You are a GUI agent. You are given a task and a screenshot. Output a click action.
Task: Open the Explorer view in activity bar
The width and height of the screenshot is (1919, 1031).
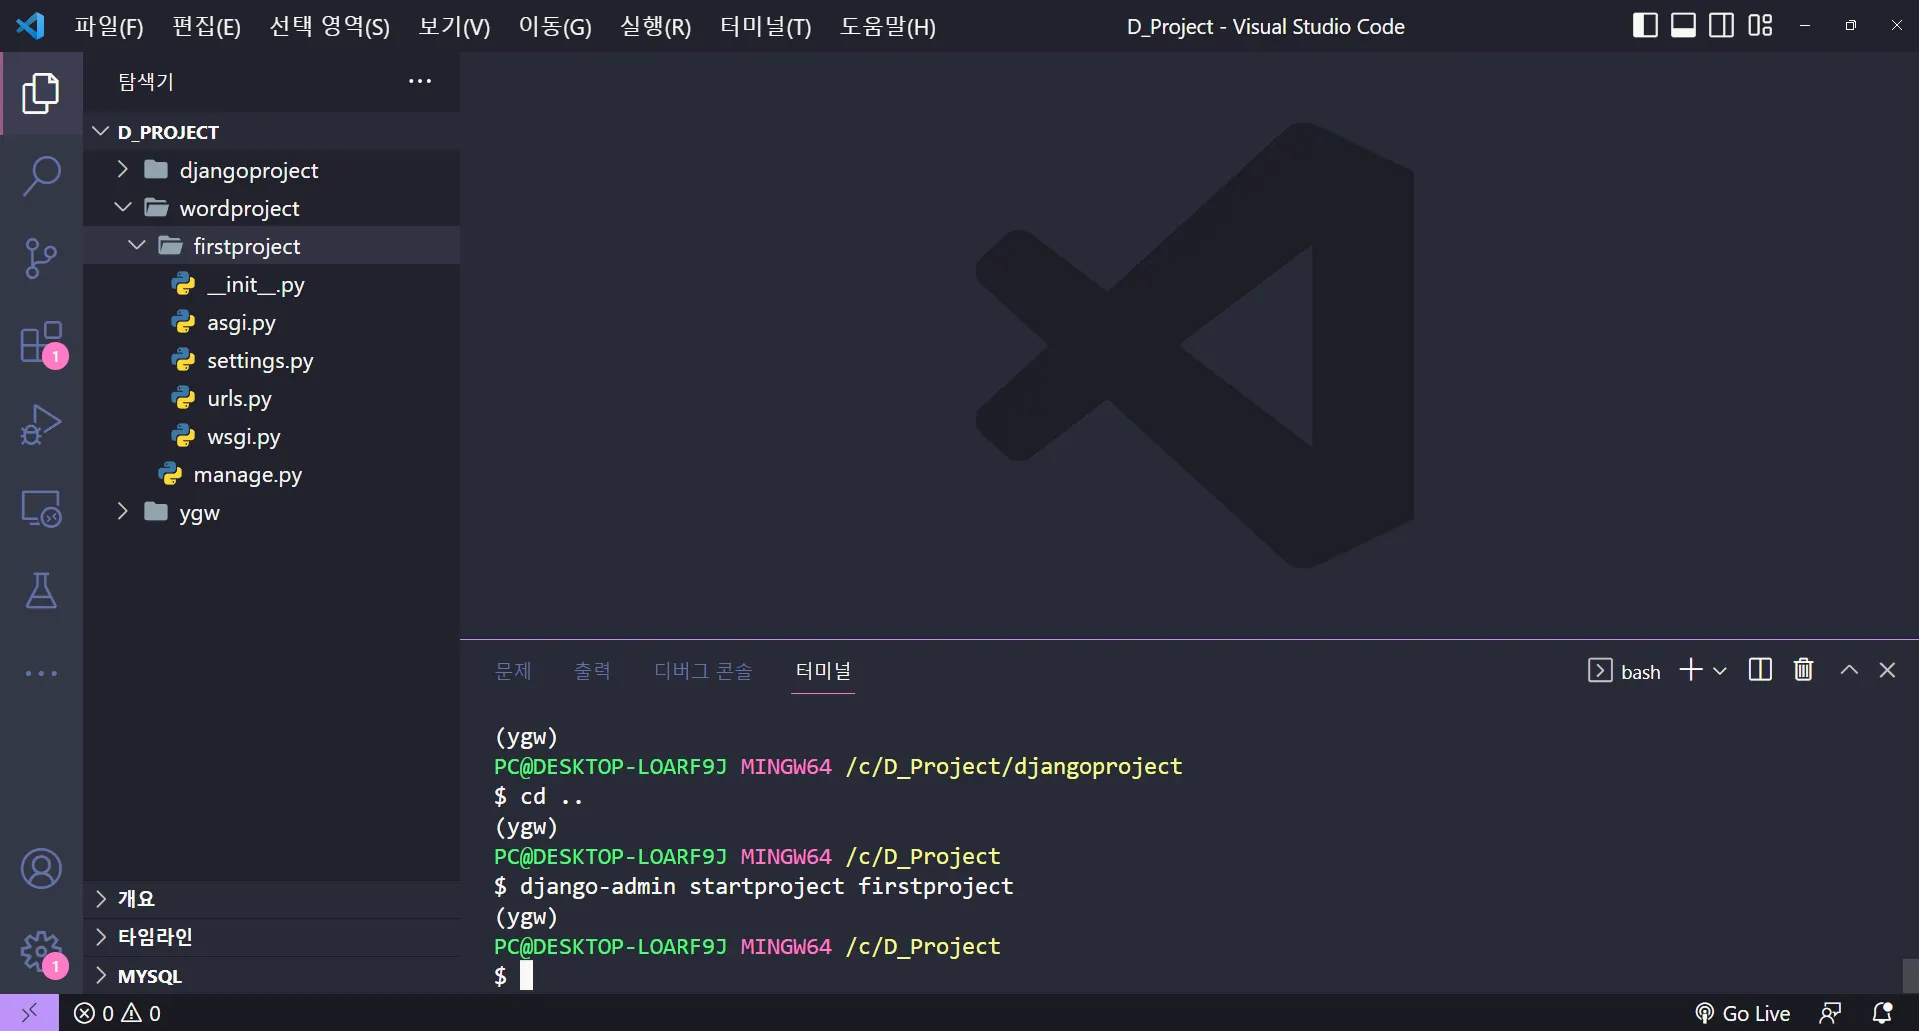41,93
